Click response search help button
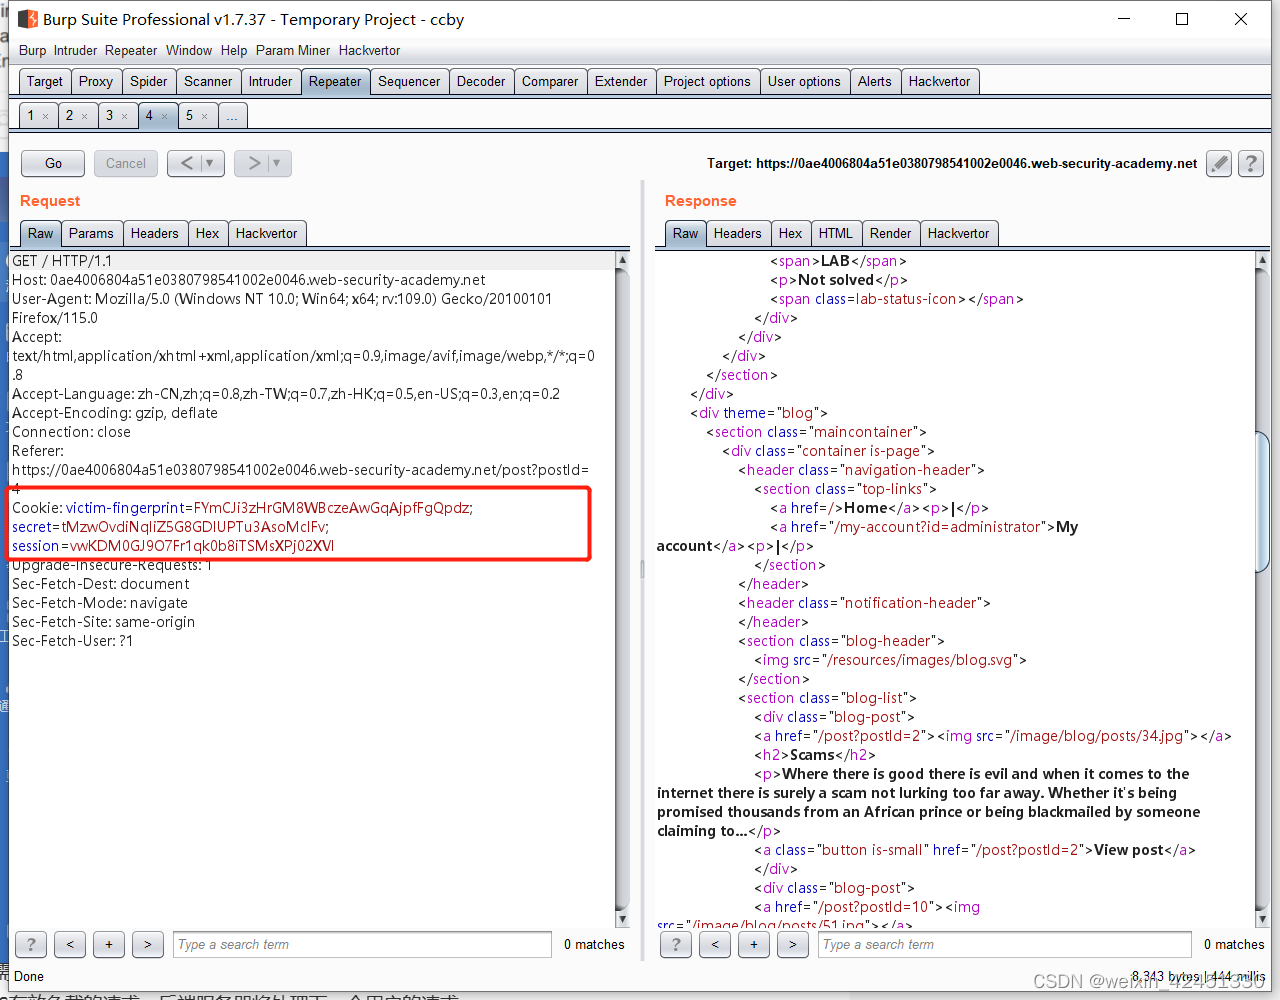Screen dimensions: 1280x1000 [x=676, y=944]
